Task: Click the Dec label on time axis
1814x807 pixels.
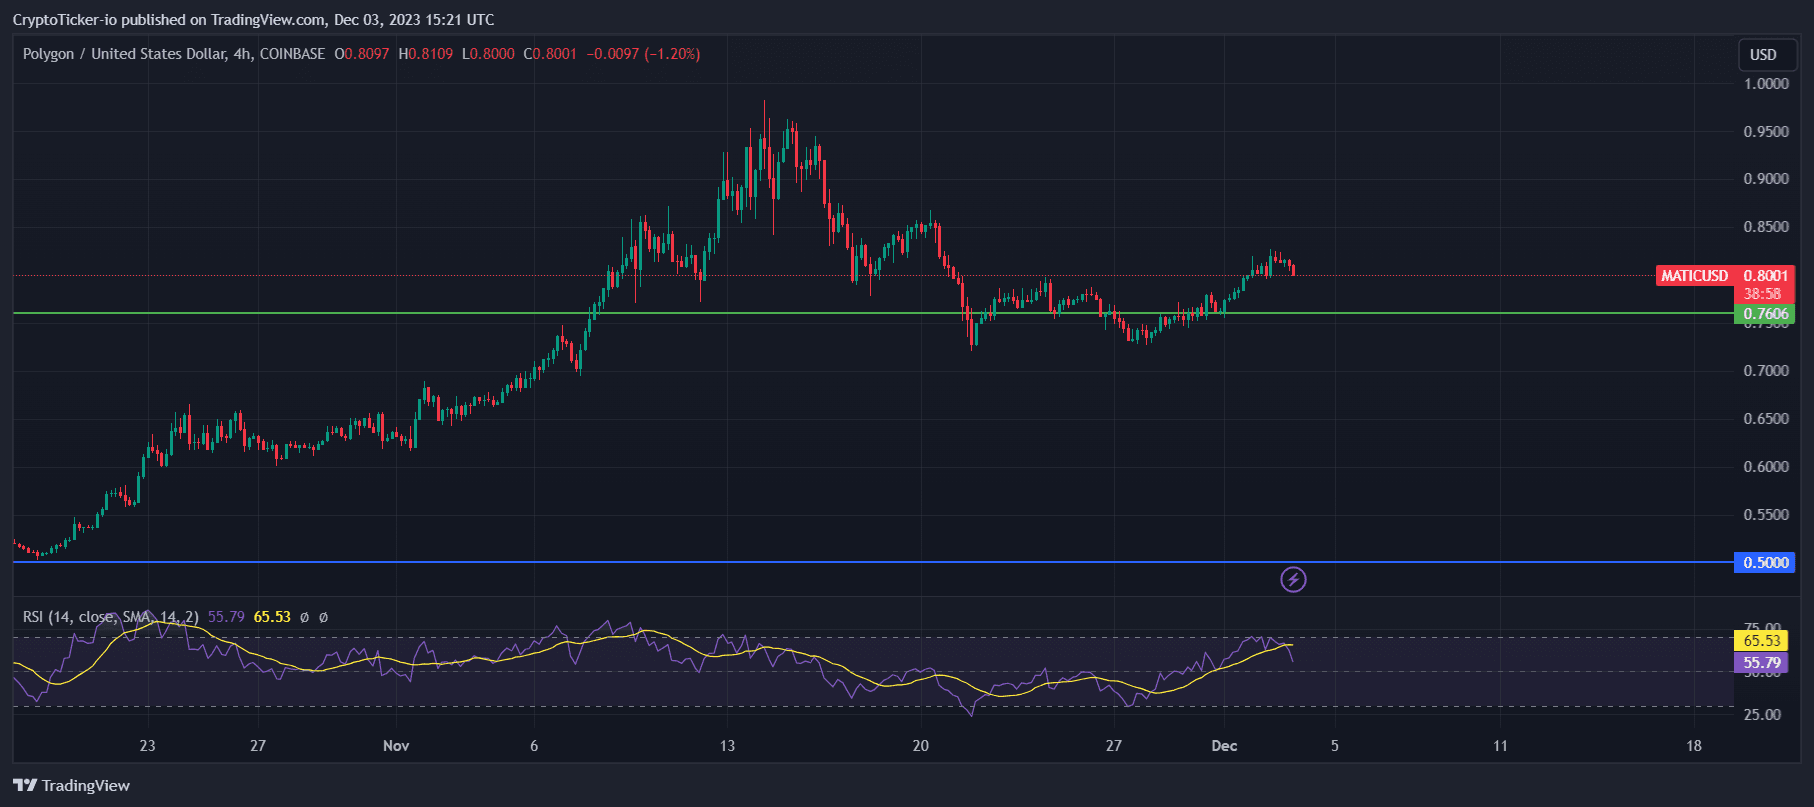Action: click(1224, 746)
